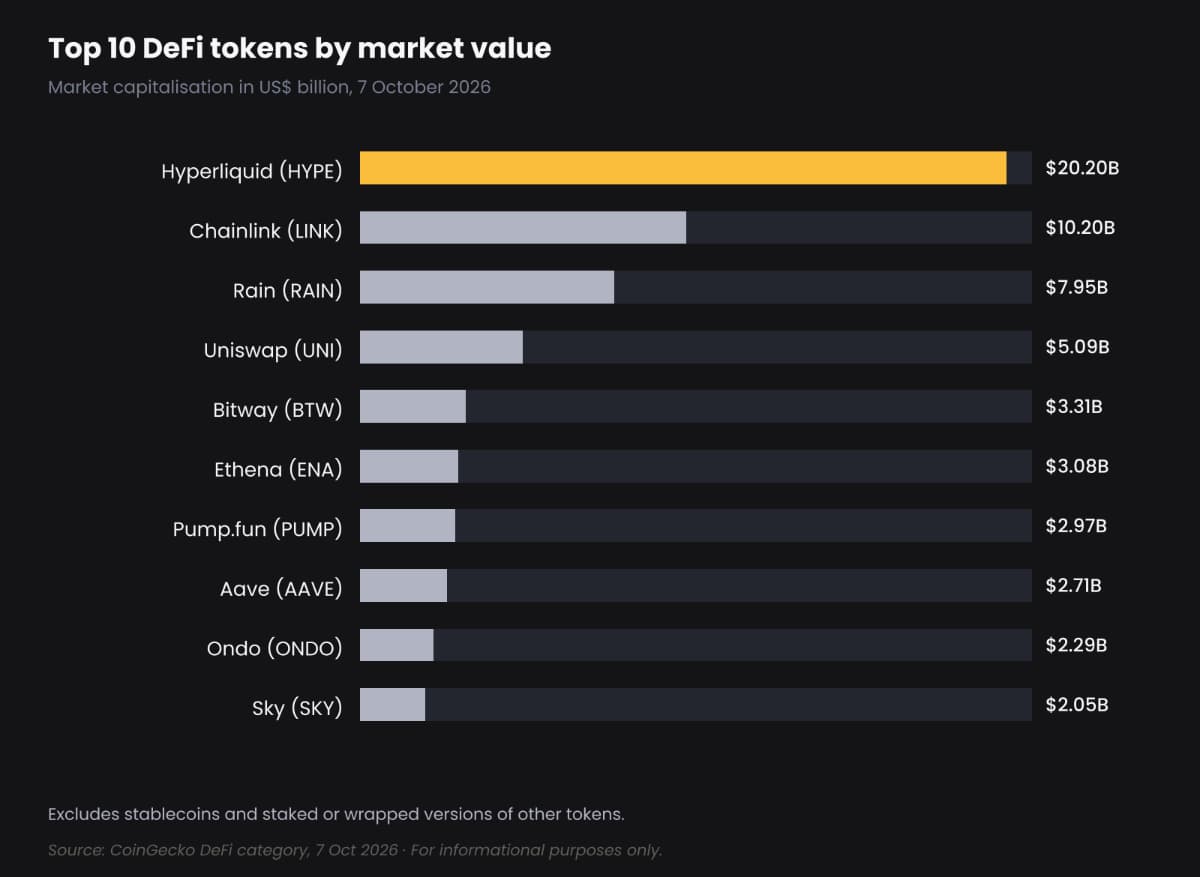Click the Rain (RAIN) bar
This screenshot has height=877, width=1200.
487,287
